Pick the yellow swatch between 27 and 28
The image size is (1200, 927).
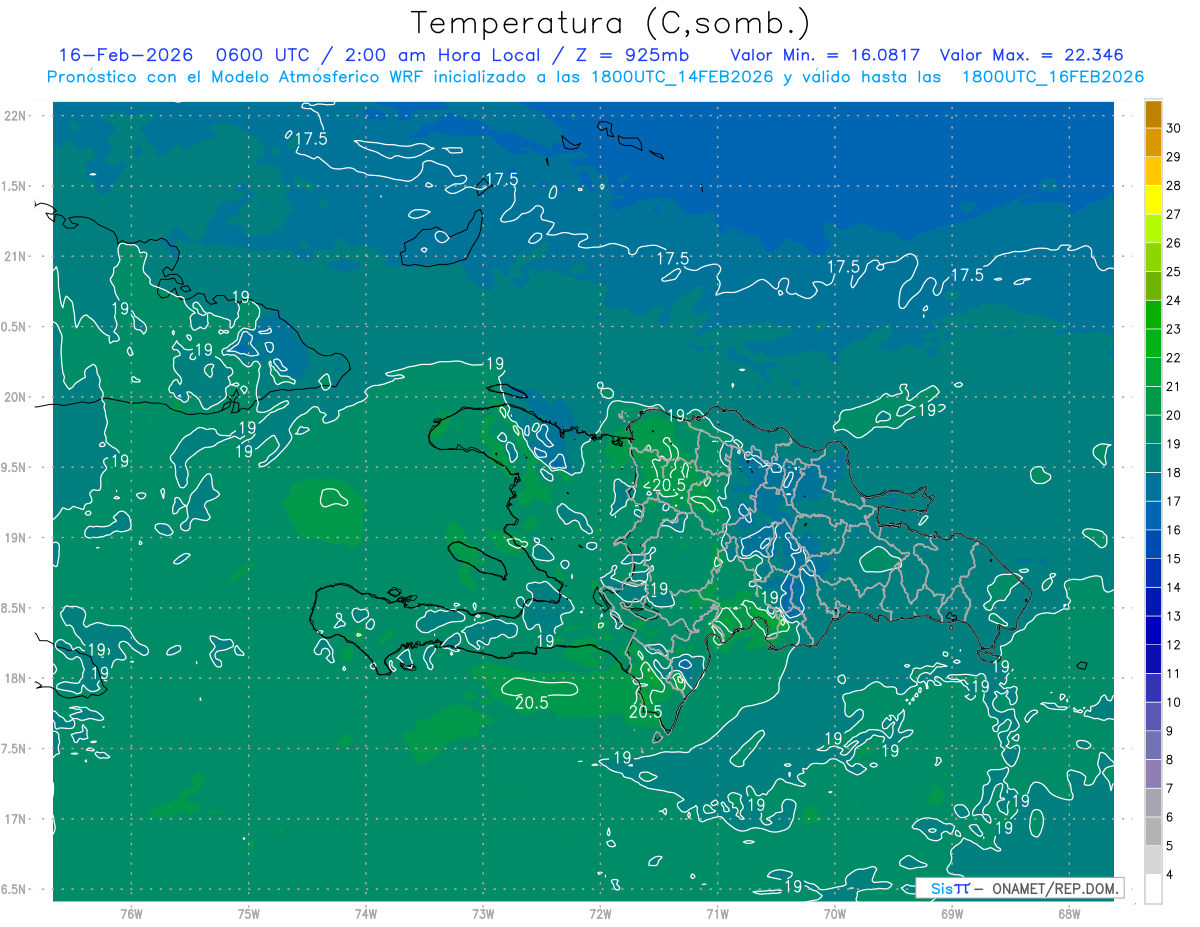coord(1153,200)
